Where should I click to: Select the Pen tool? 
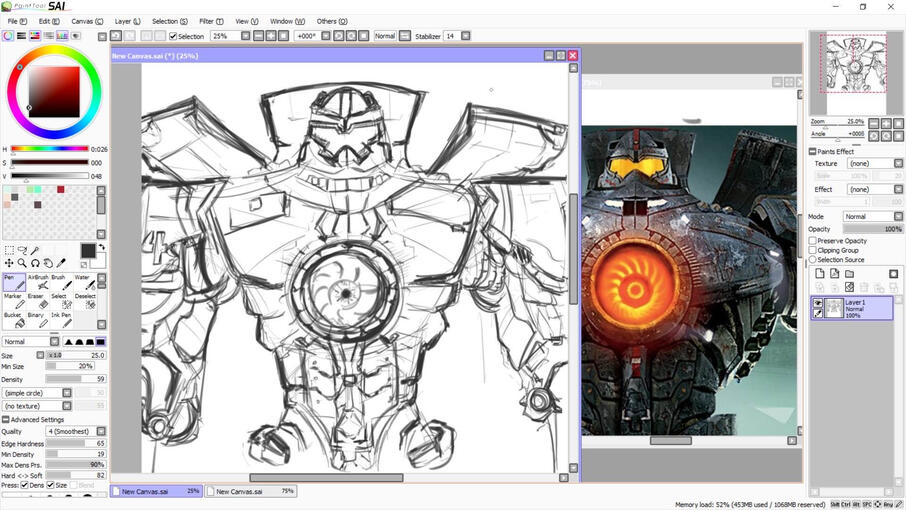(x=14, y=282)
